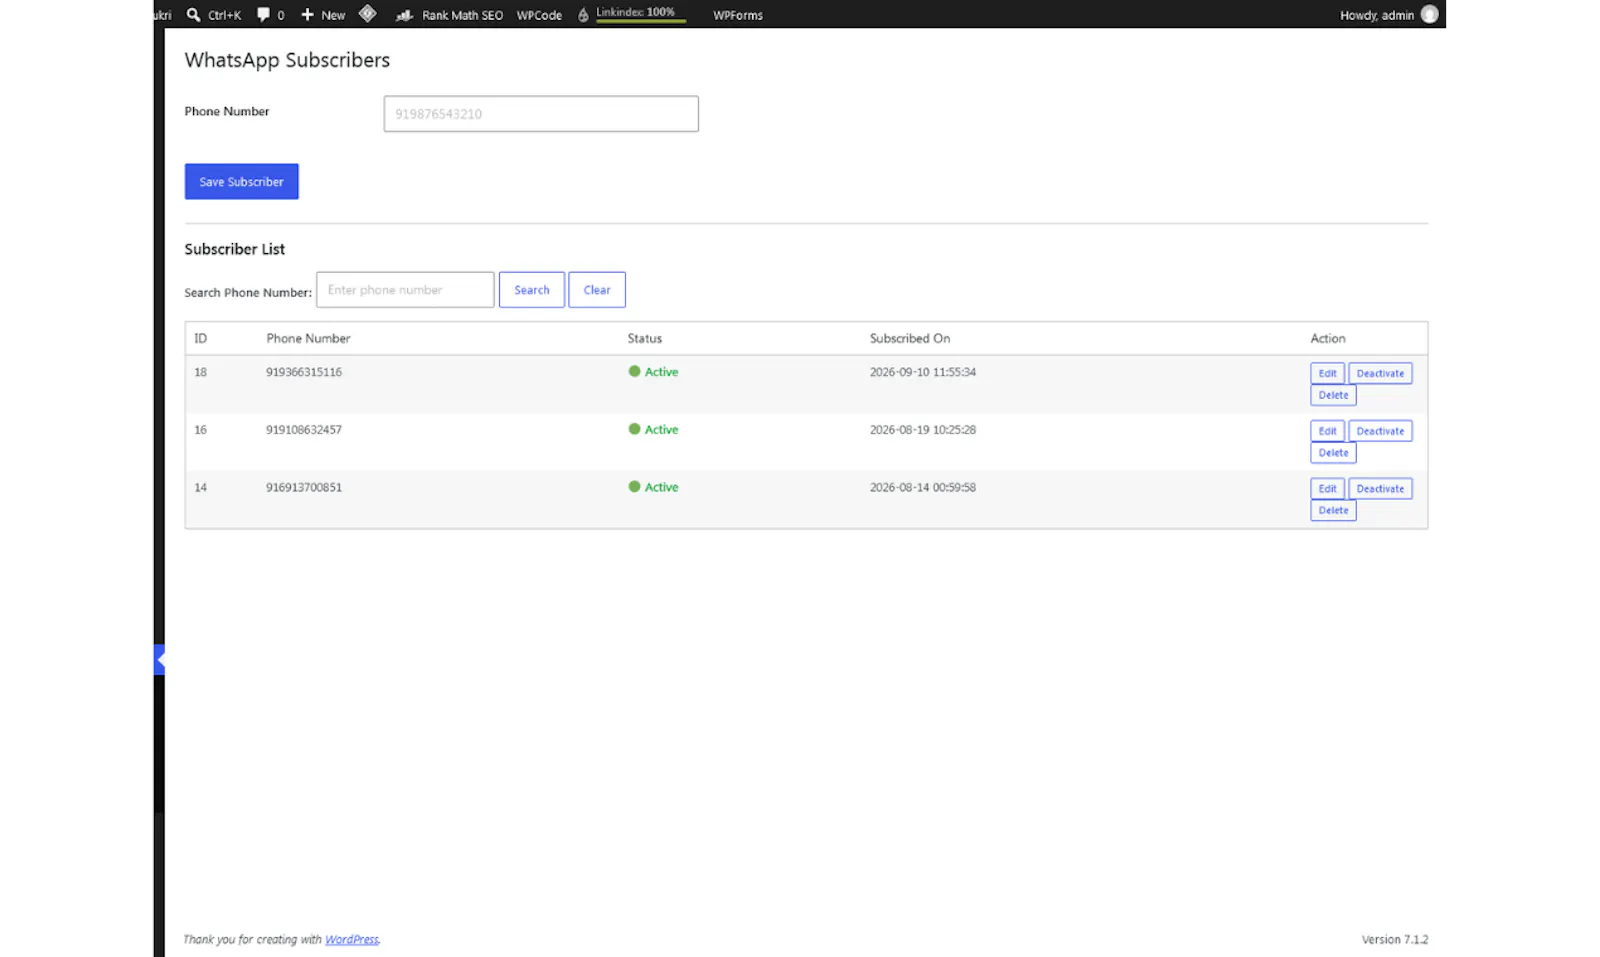Open the WPCode menu item
This screenshot has width=1600, height=957.
click(x=539, y=15)
